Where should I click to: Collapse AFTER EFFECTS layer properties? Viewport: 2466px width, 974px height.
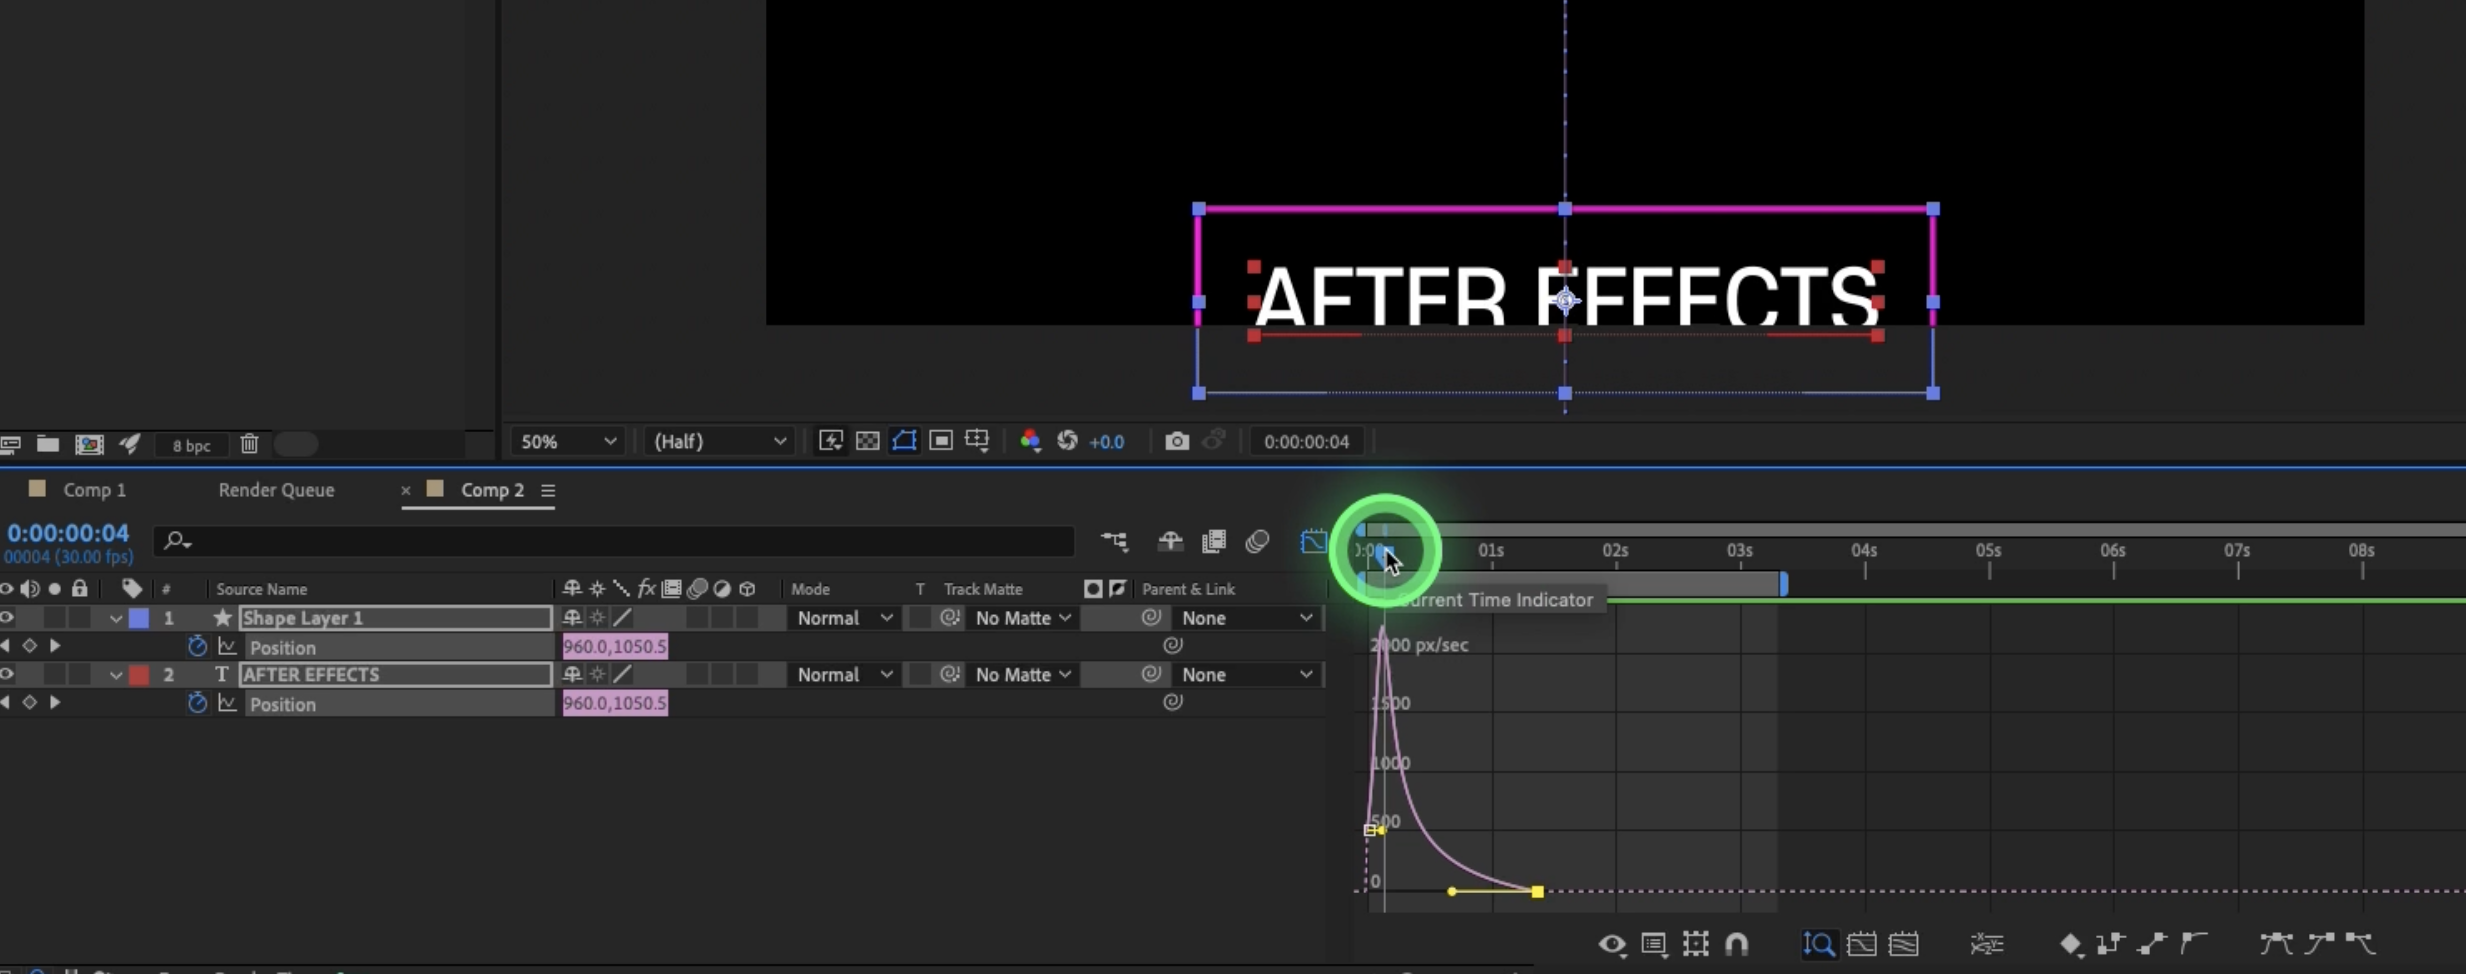116,676
